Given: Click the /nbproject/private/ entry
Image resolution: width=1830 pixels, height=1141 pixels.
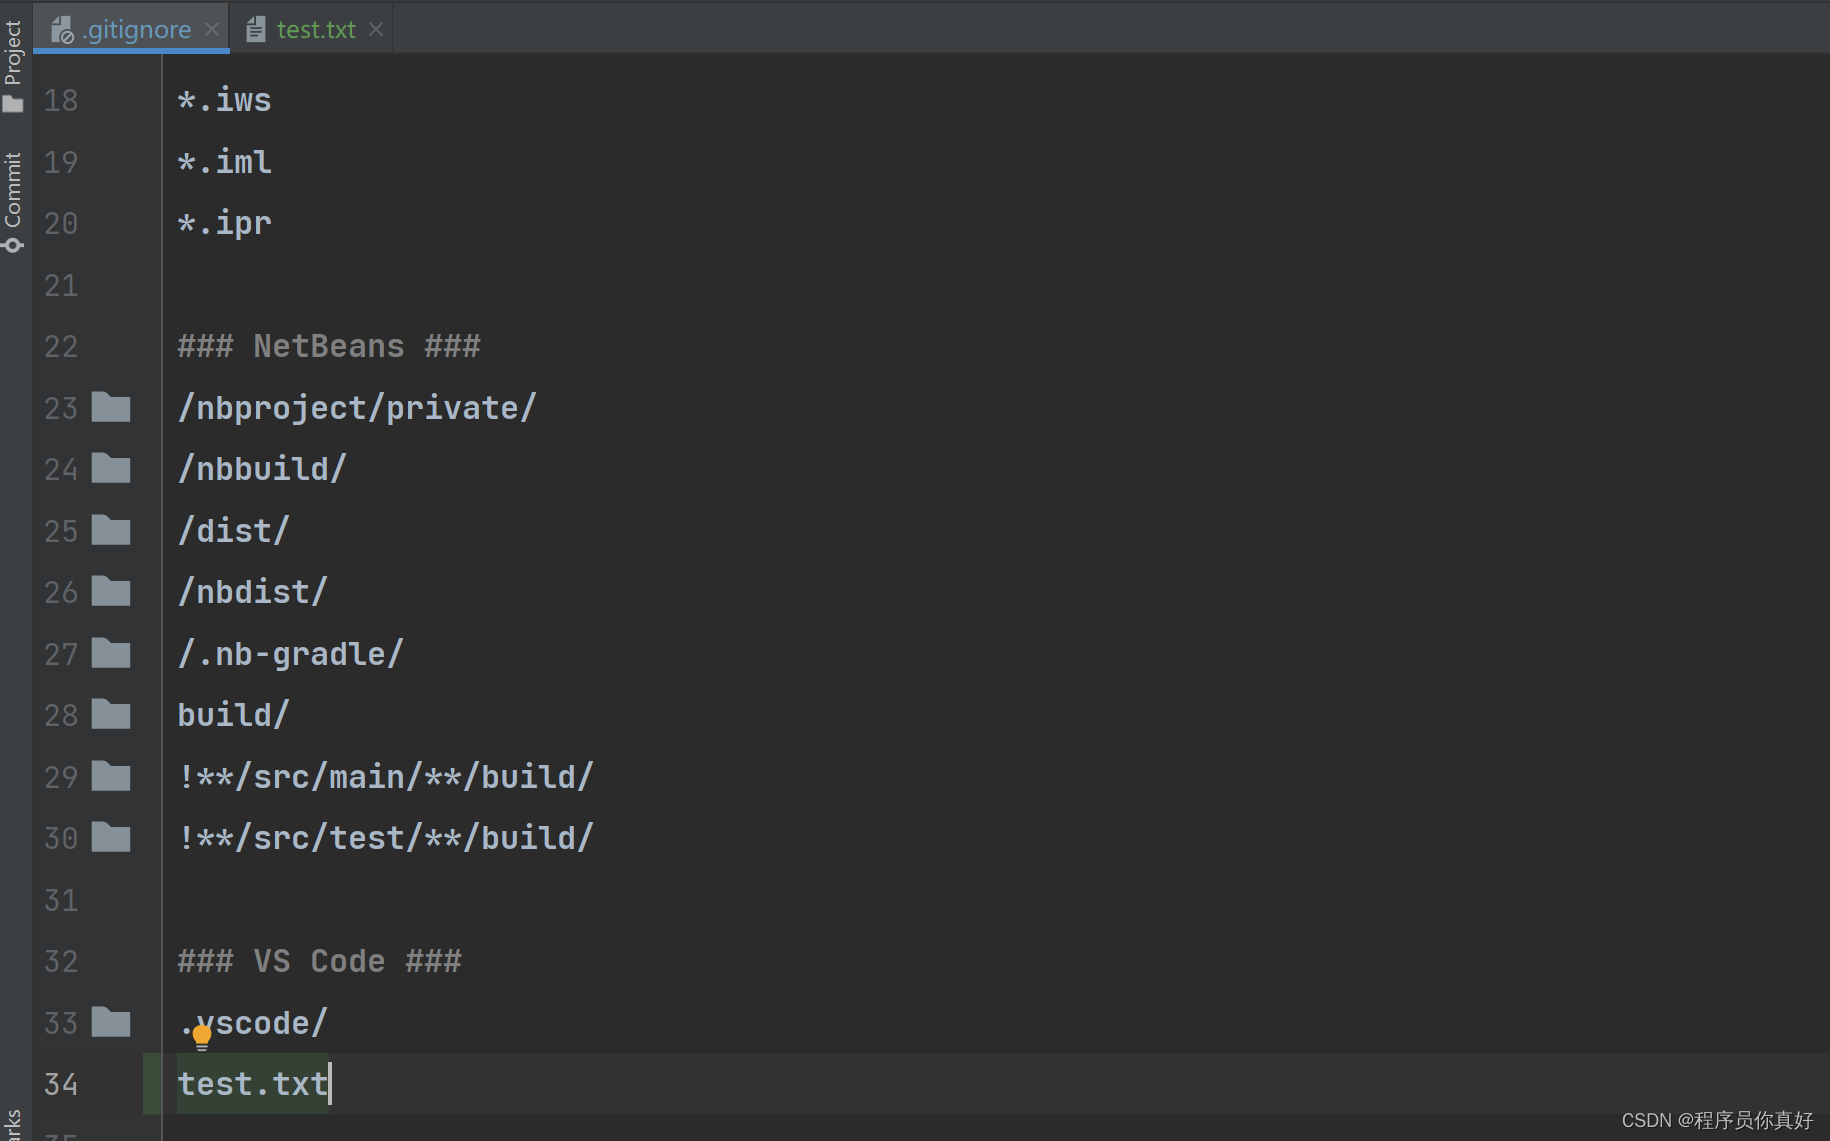Looking at the screenshot, I should [357, 408].
